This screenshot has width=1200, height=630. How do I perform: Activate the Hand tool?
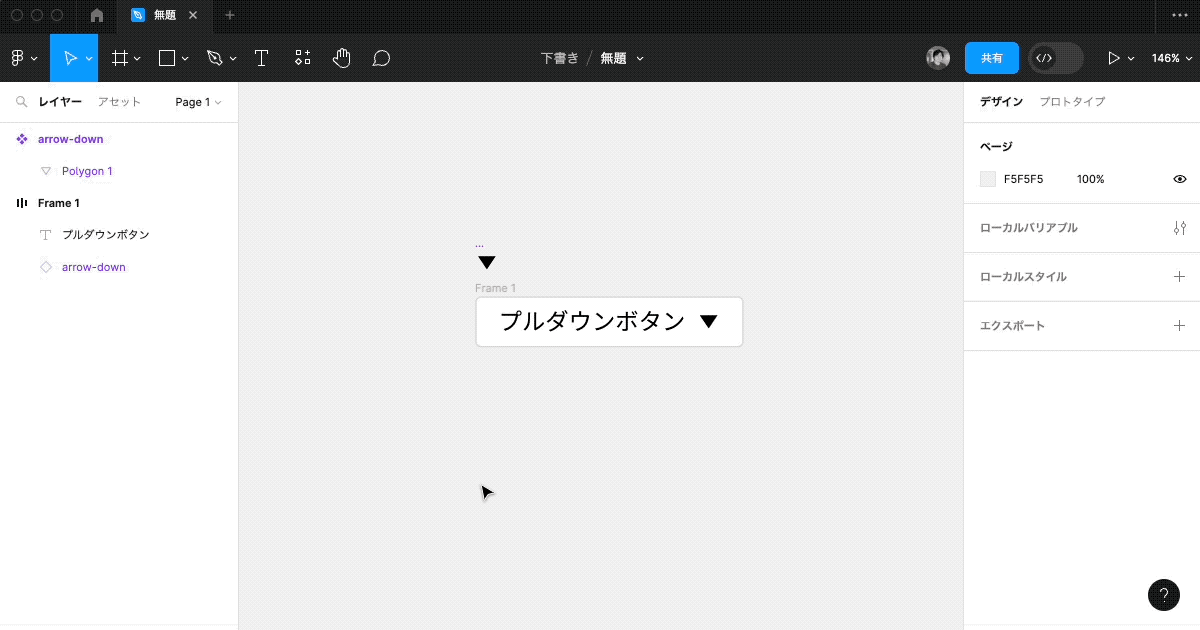pos(341,57)
